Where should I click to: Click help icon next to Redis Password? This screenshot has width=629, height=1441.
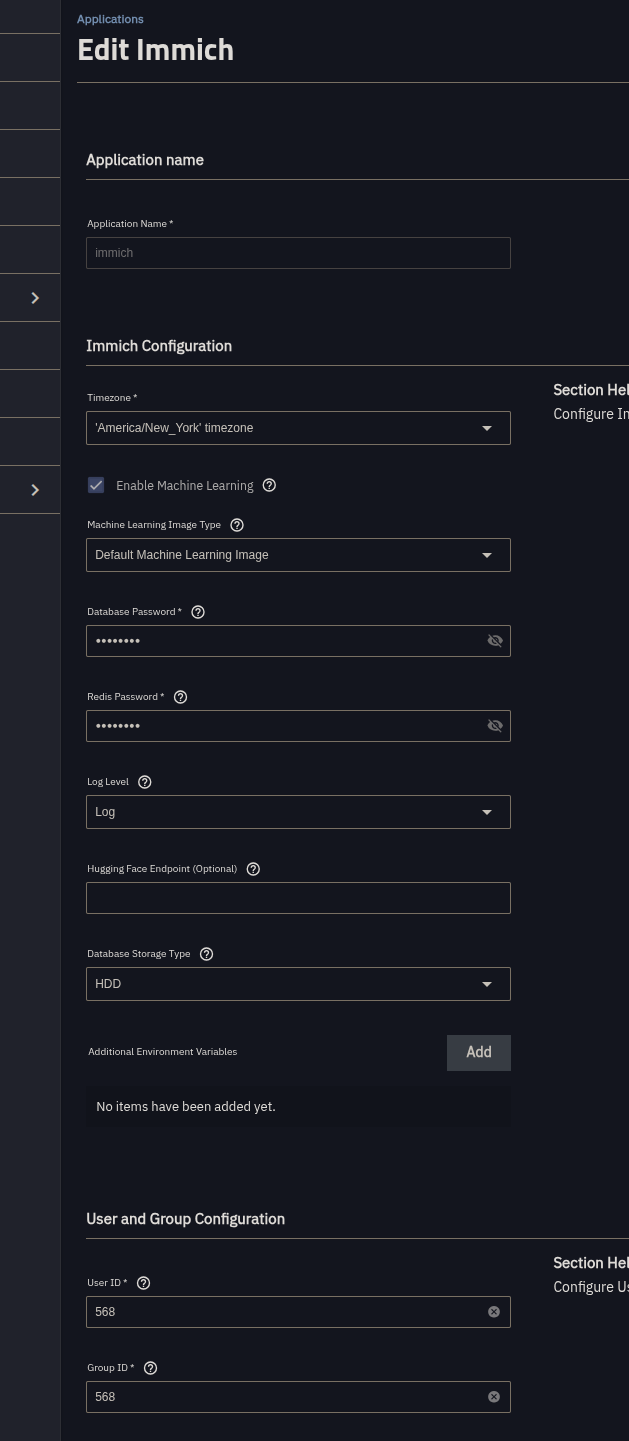click(x=181, y=697)
